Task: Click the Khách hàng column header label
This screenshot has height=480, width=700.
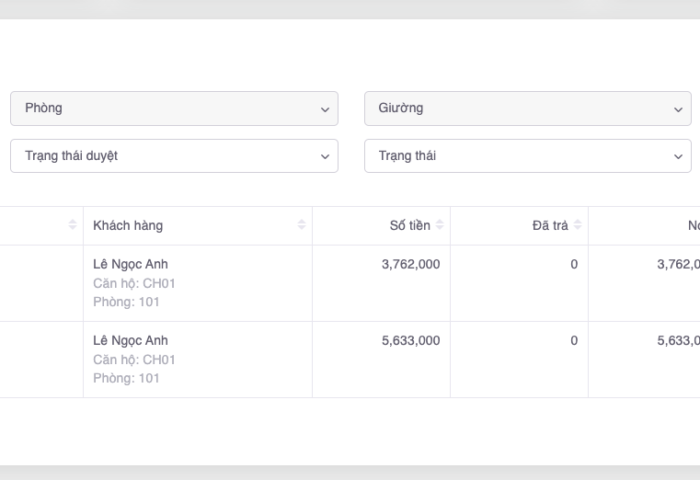Action: [x=128, y=226]
